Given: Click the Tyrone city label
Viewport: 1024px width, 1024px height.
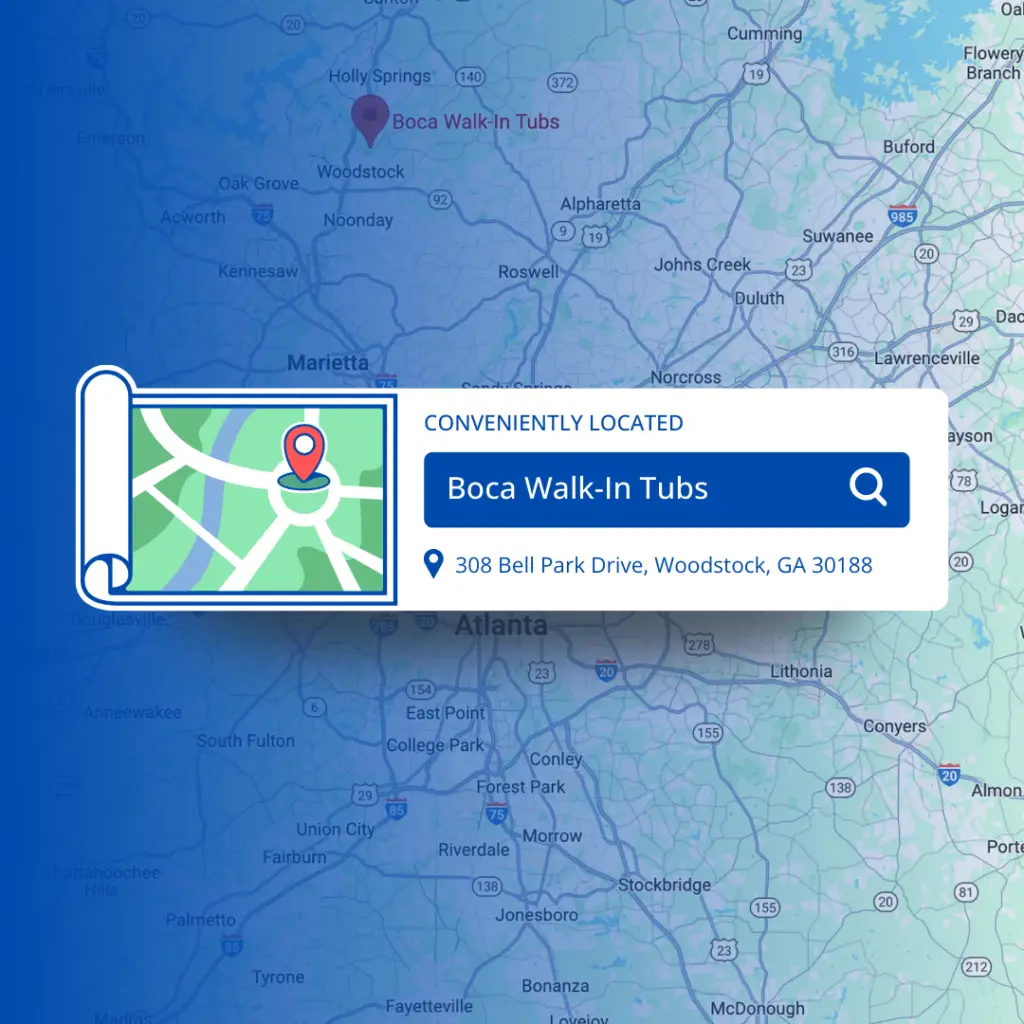Looking at the screenshot, I should tap(278, 978).
